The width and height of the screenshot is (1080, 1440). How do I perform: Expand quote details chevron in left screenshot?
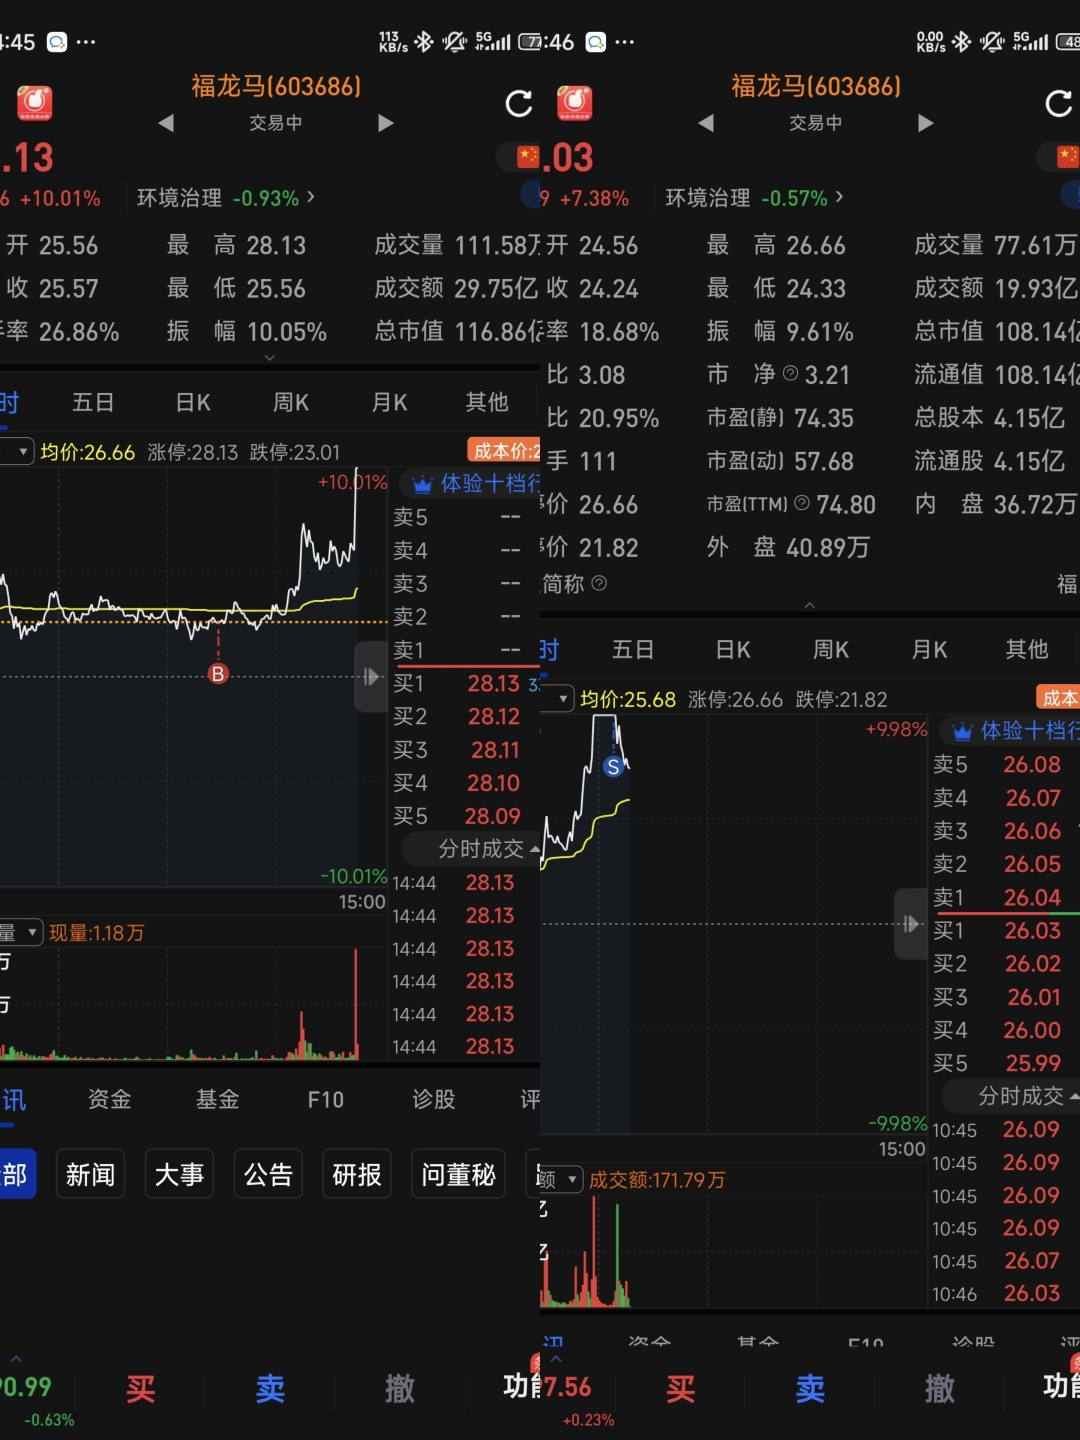269,357
